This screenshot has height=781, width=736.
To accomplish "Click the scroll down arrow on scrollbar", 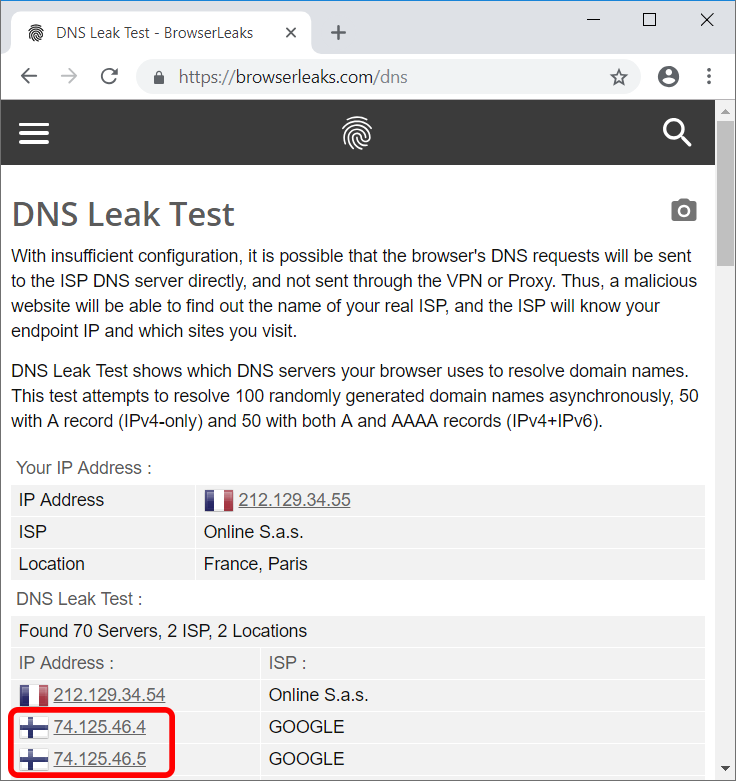I will [726, 771].
